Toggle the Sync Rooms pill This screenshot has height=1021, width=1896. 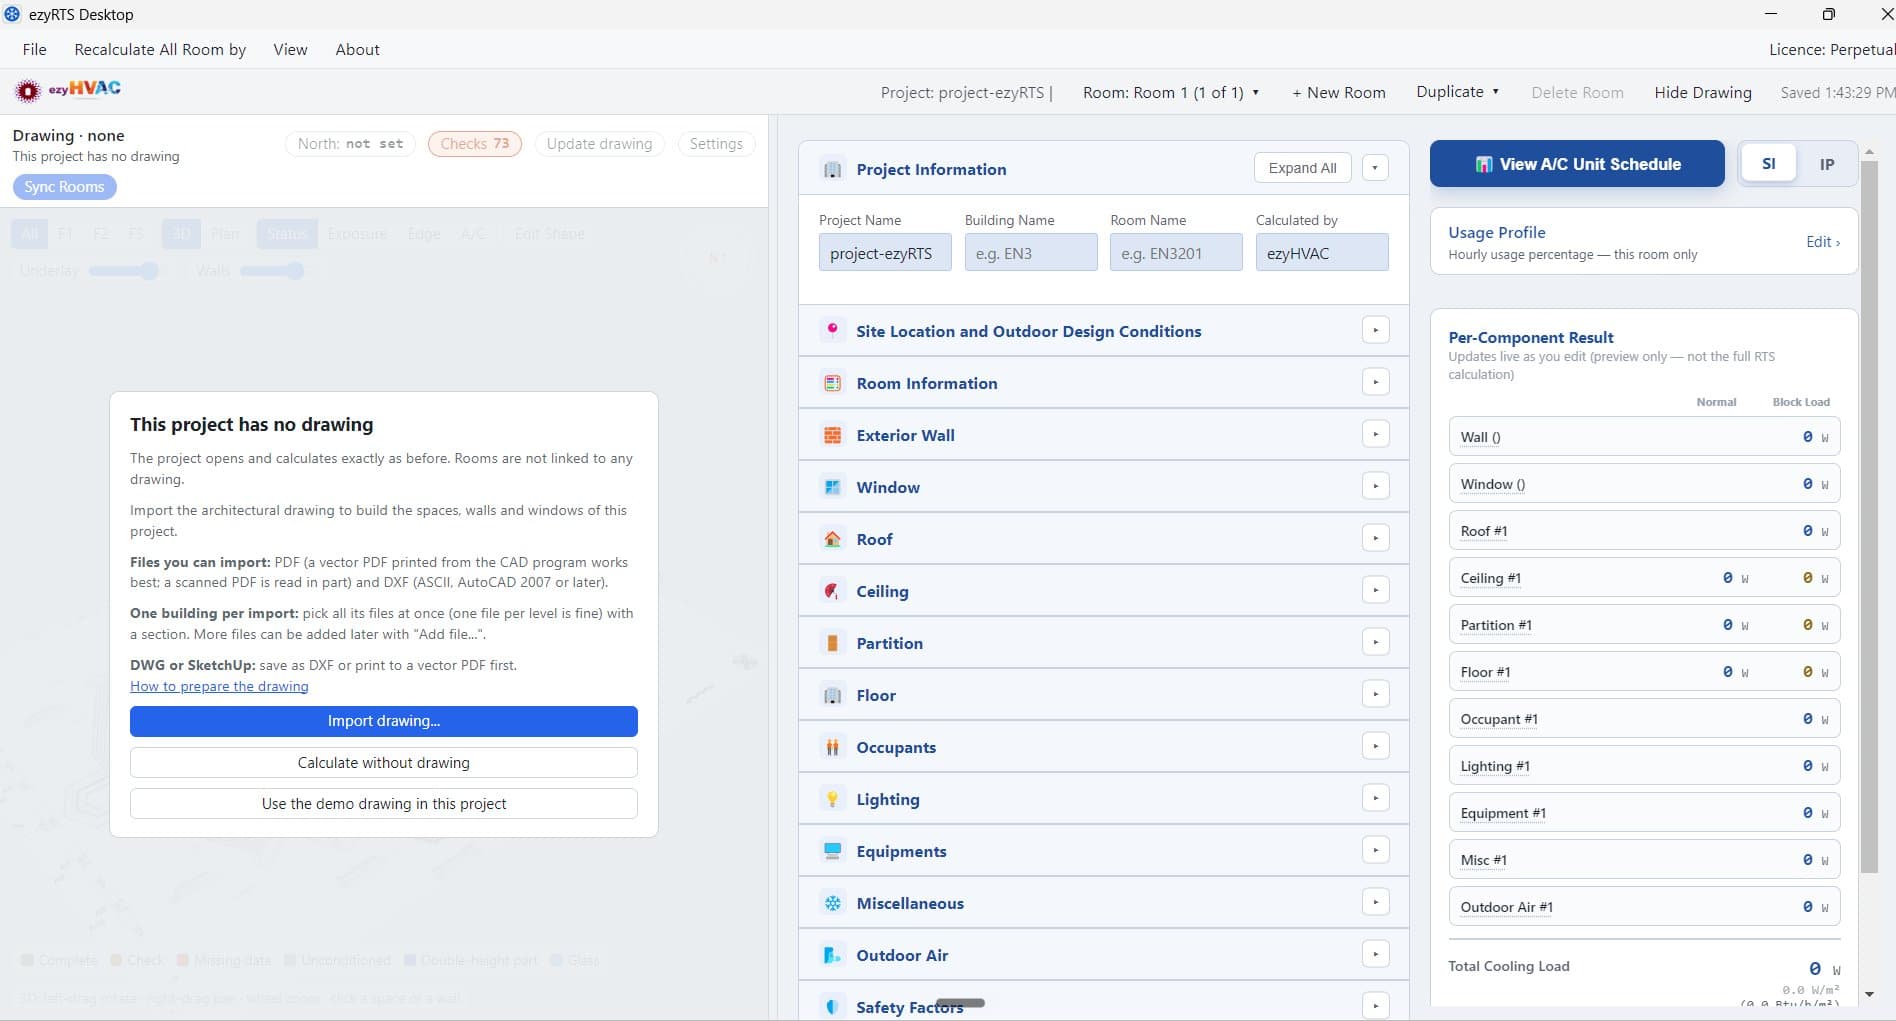point(65,187)
